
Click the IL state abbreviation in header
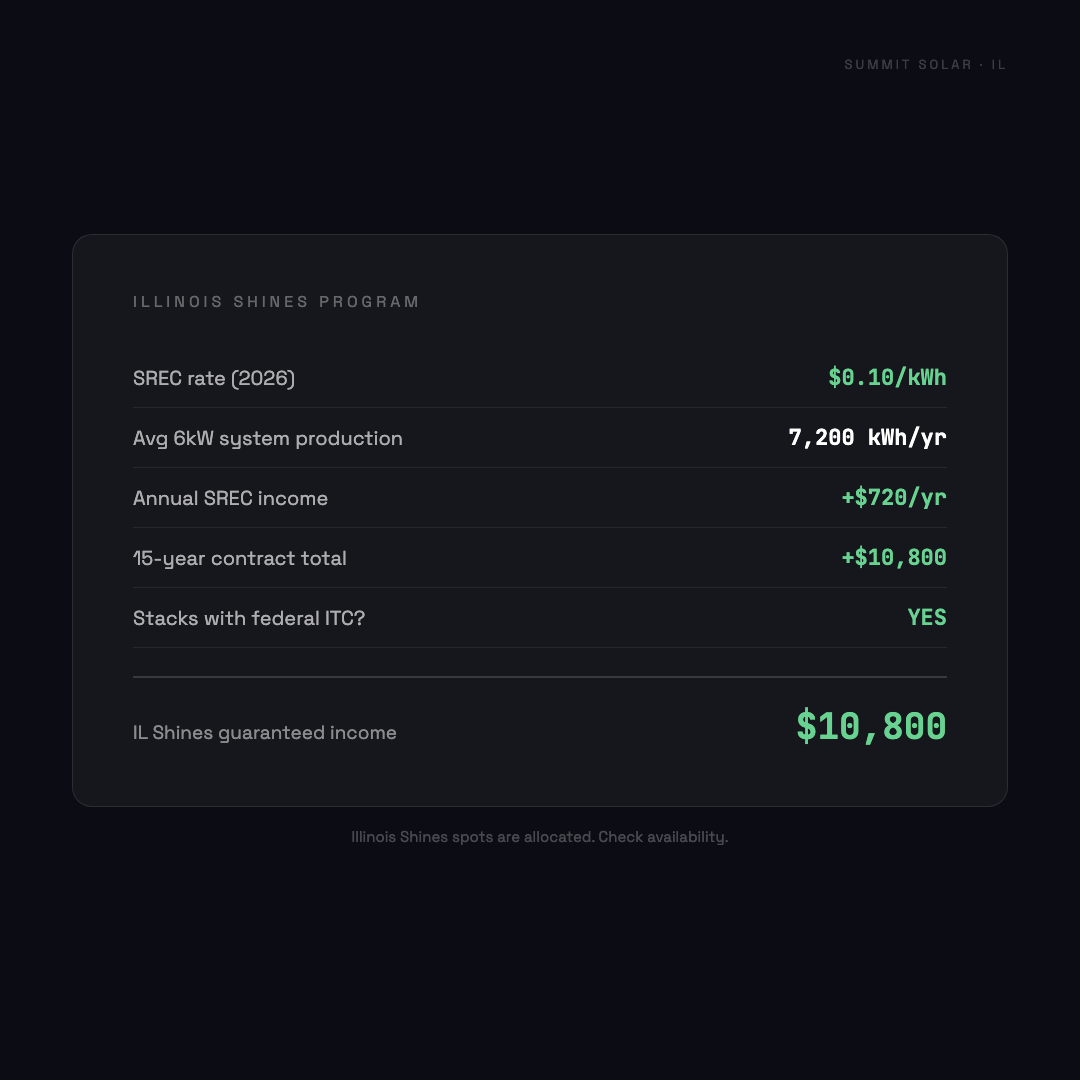(x=999, y=65)
